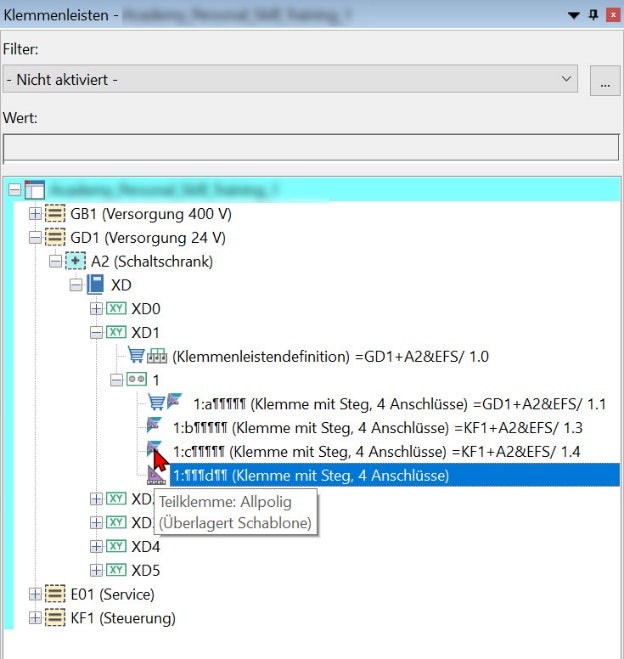This screenshot has height=659, width=624.
Task: Click the ellipsis button next to Filter
Action: tap(604, 80)
